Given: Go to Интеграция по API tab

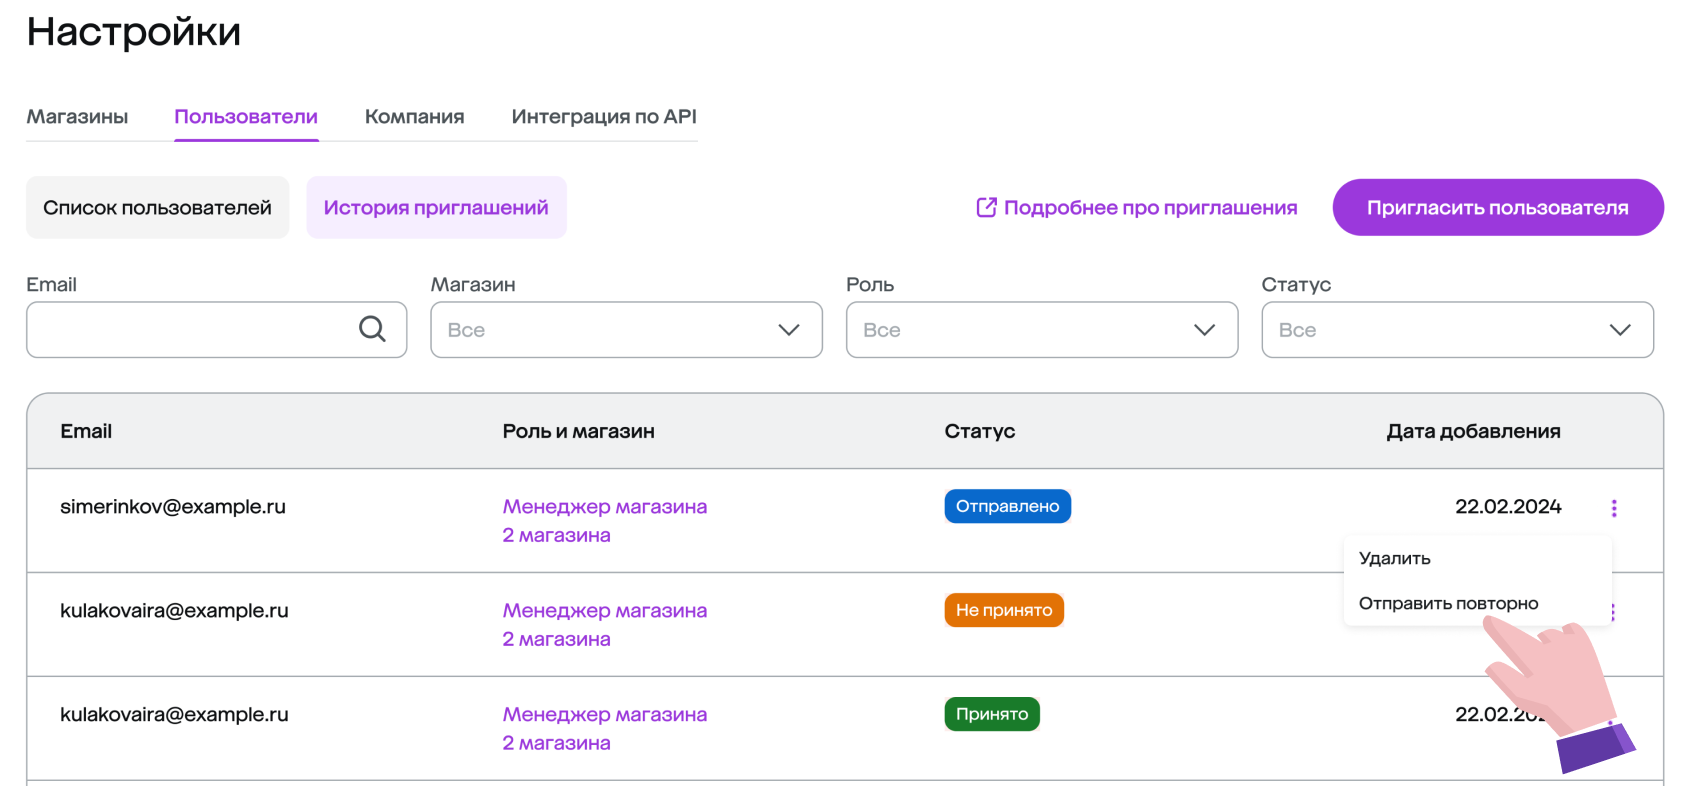Looking at the screenshot, I should pos(603,117).
